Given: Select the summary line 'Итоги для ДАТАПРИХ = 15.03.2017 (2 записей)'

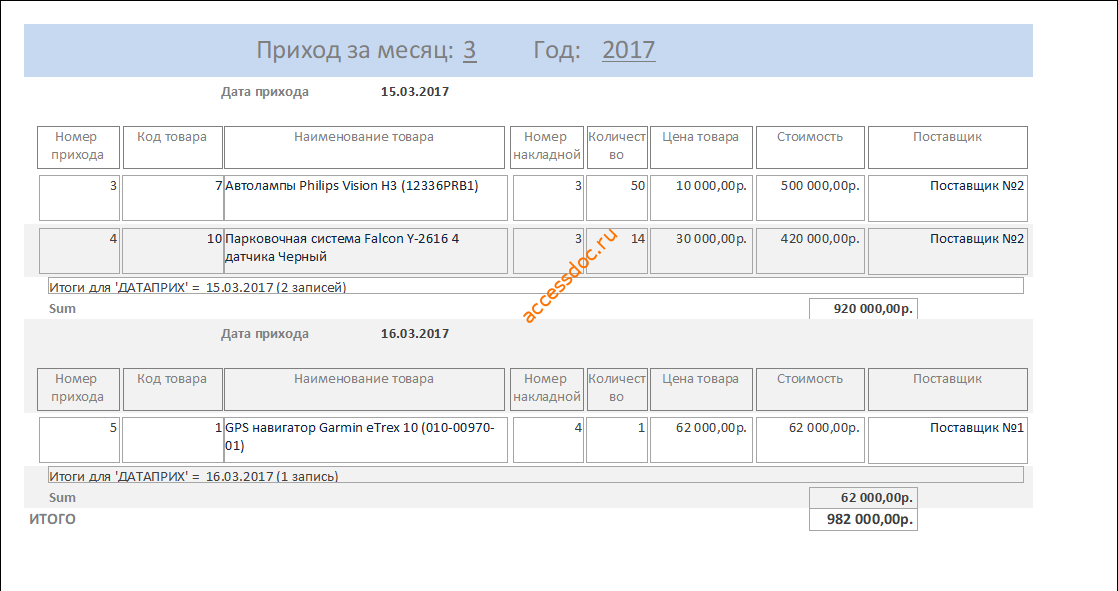Looking at the screenshot, I should (x=535, y=286).
